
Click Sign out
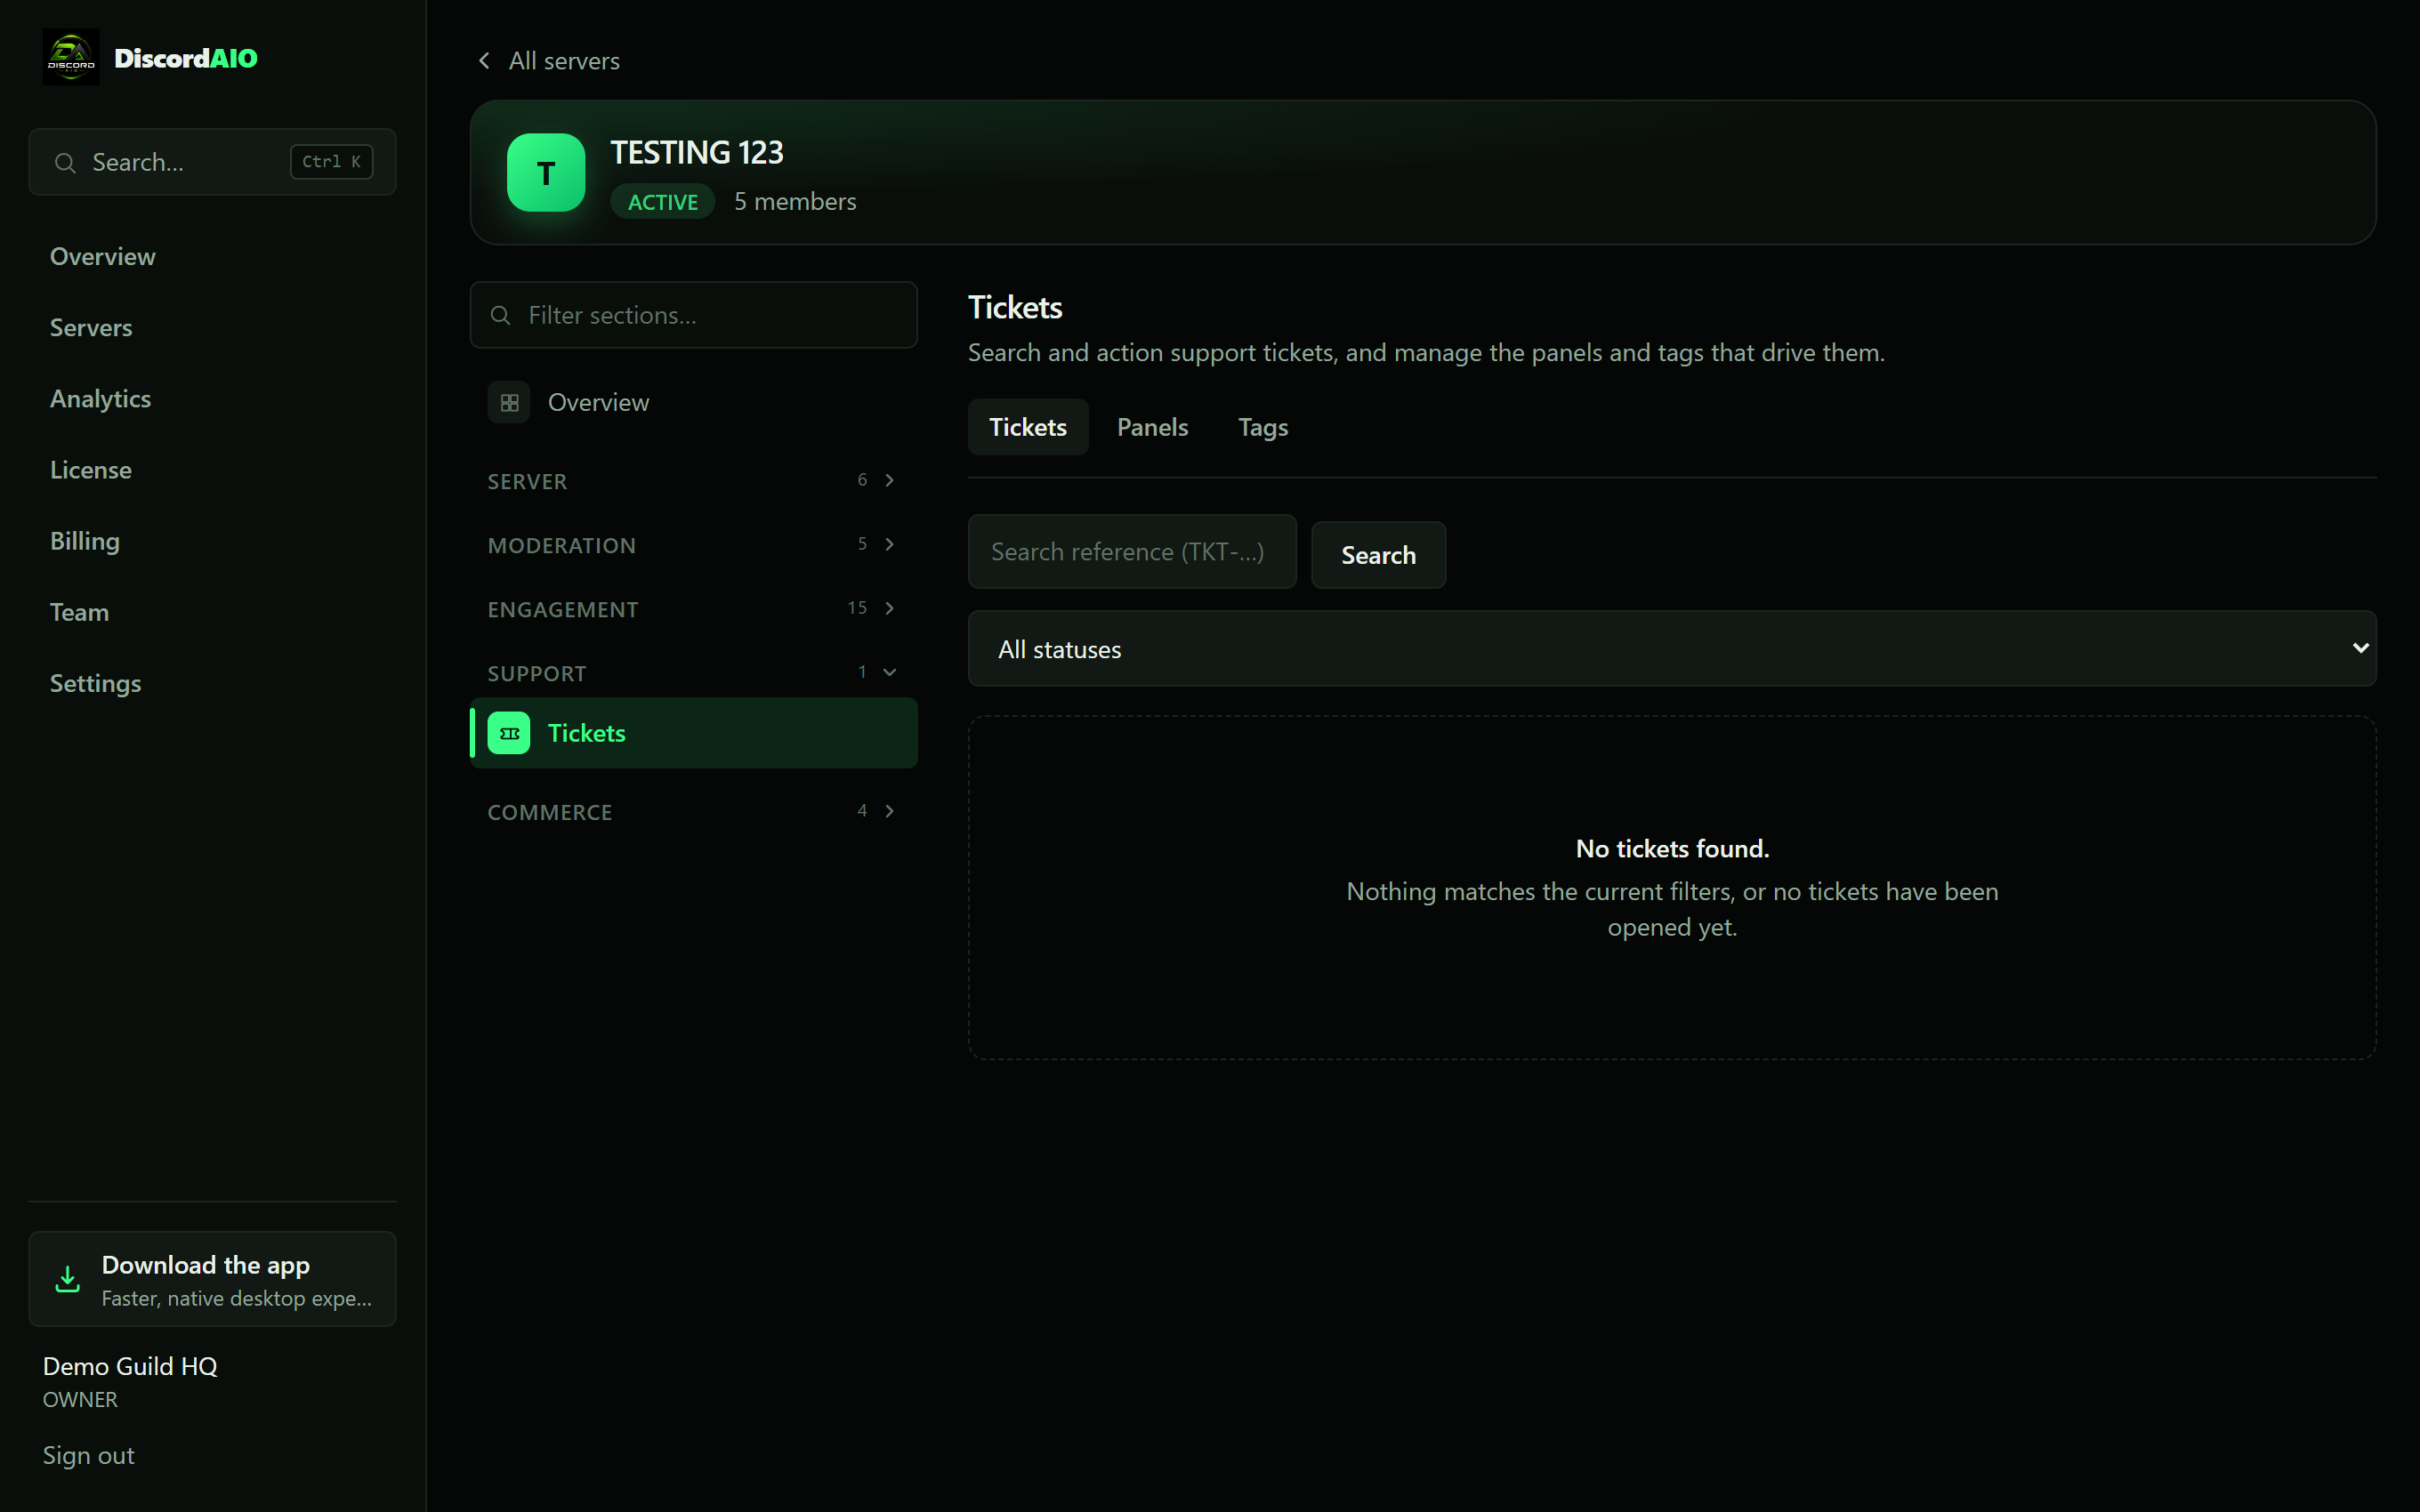click(x=88, y=1455)
